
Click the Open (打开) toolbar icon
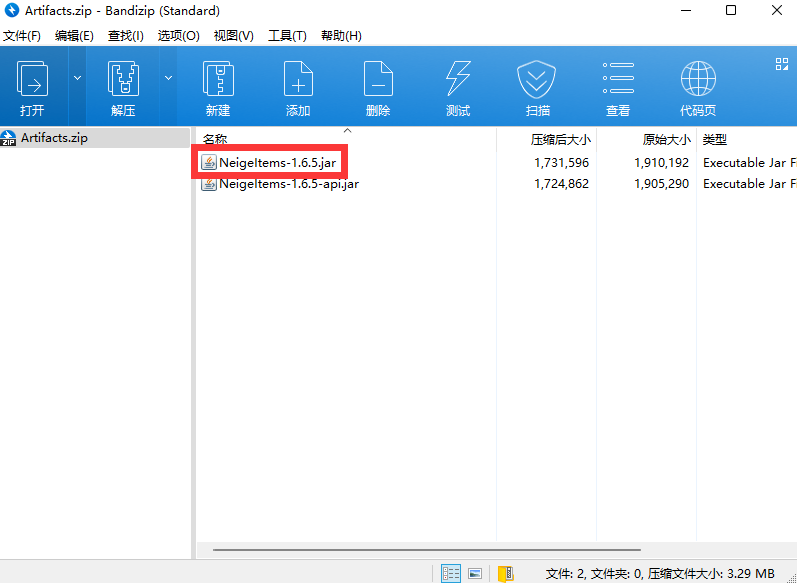tap(33, 79)
